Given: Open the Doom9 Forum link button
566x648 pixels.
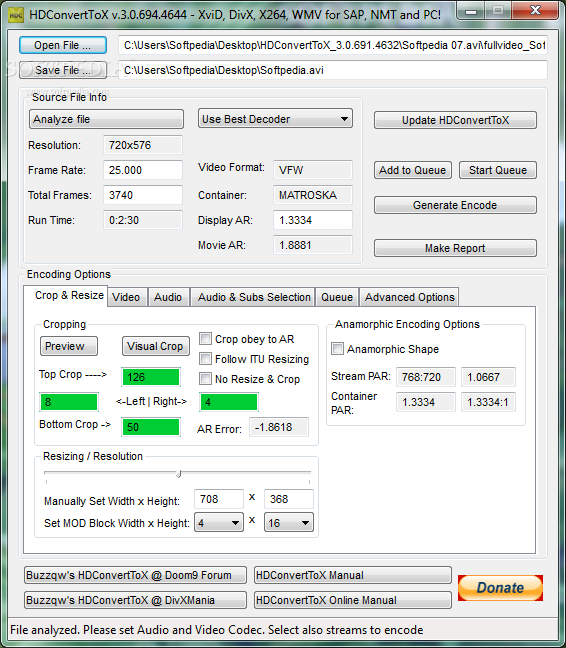Looking at the screenshot, I should point(135,575).
